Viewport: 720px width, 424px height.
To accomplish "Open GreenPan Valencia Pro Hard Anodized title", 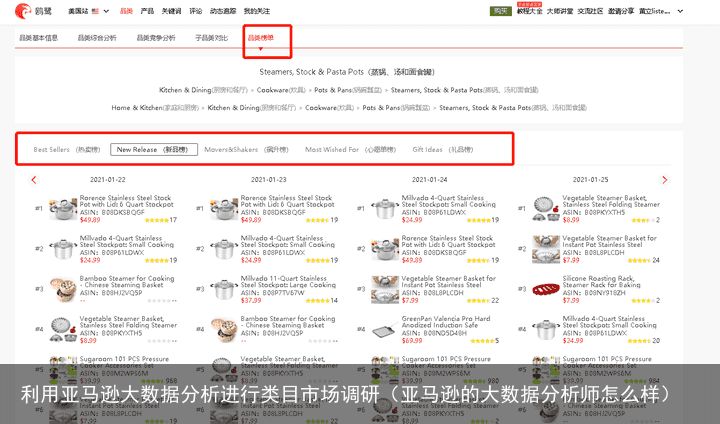I will tap(446, 322).
